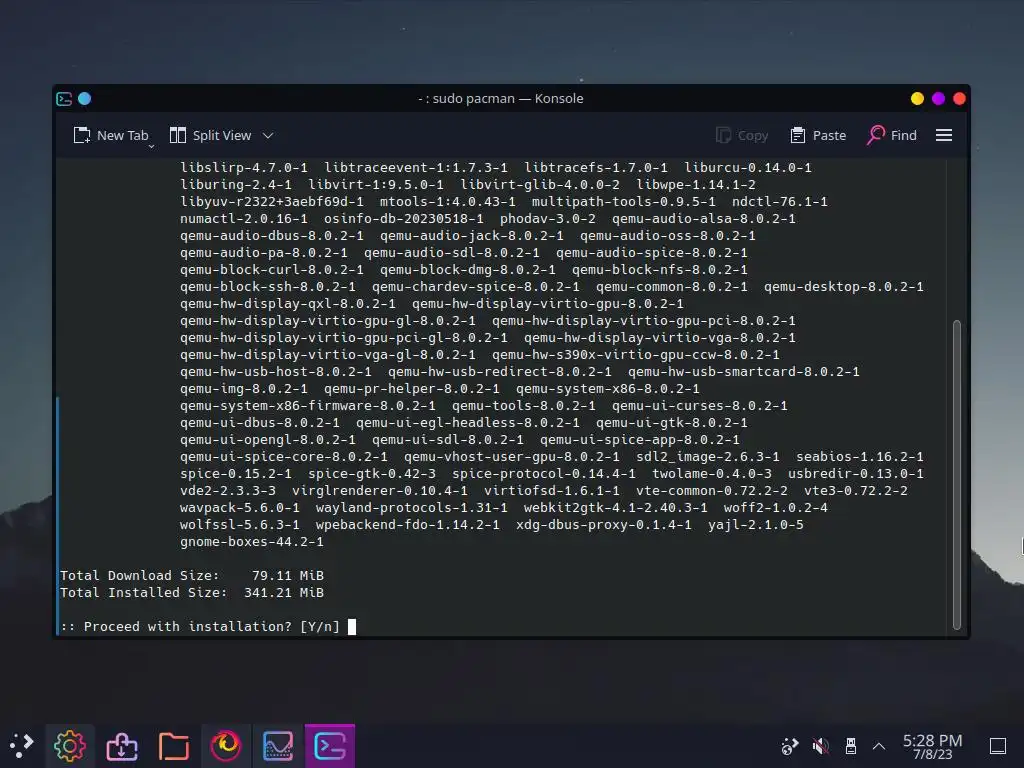
Task: Launch Firefox from the taskbar
Action: click(x=226, y=746)
